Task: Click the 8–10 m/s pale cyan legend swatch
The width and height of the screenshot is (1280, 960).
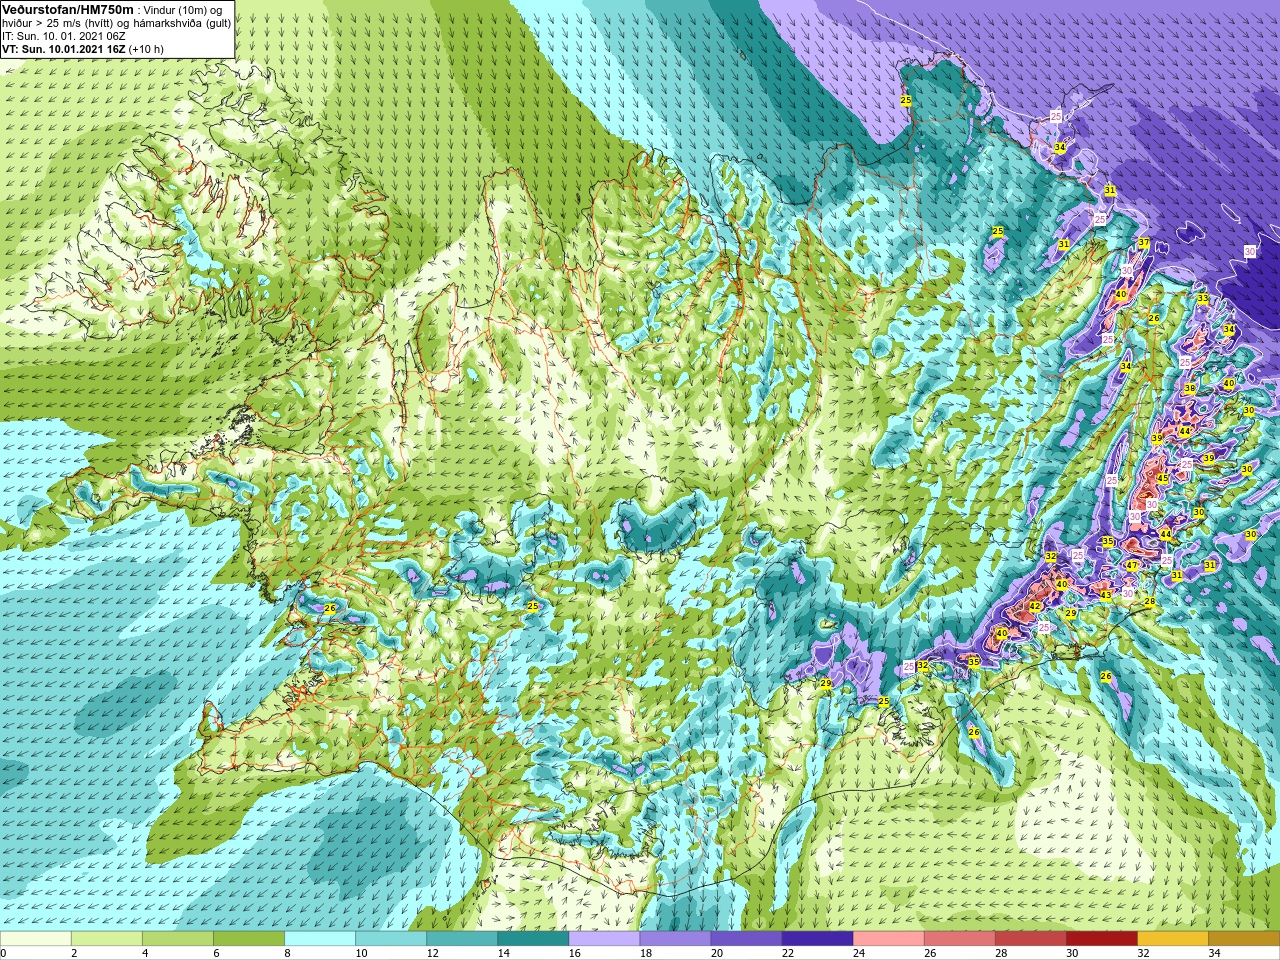Action: click(x=320, y=939)
